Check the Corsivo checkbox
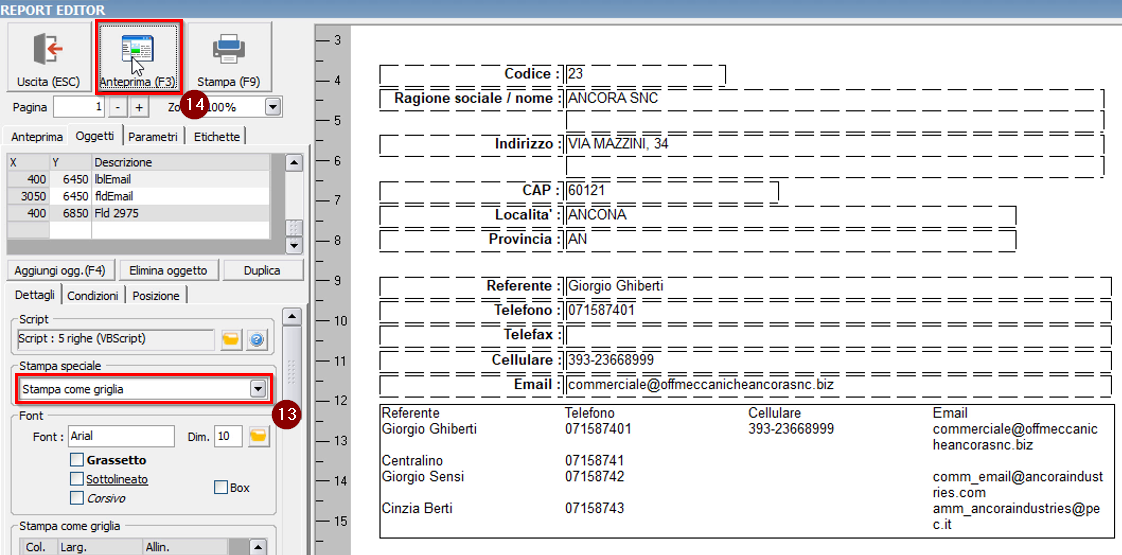The image size is (1122, 555). [77, 498]
